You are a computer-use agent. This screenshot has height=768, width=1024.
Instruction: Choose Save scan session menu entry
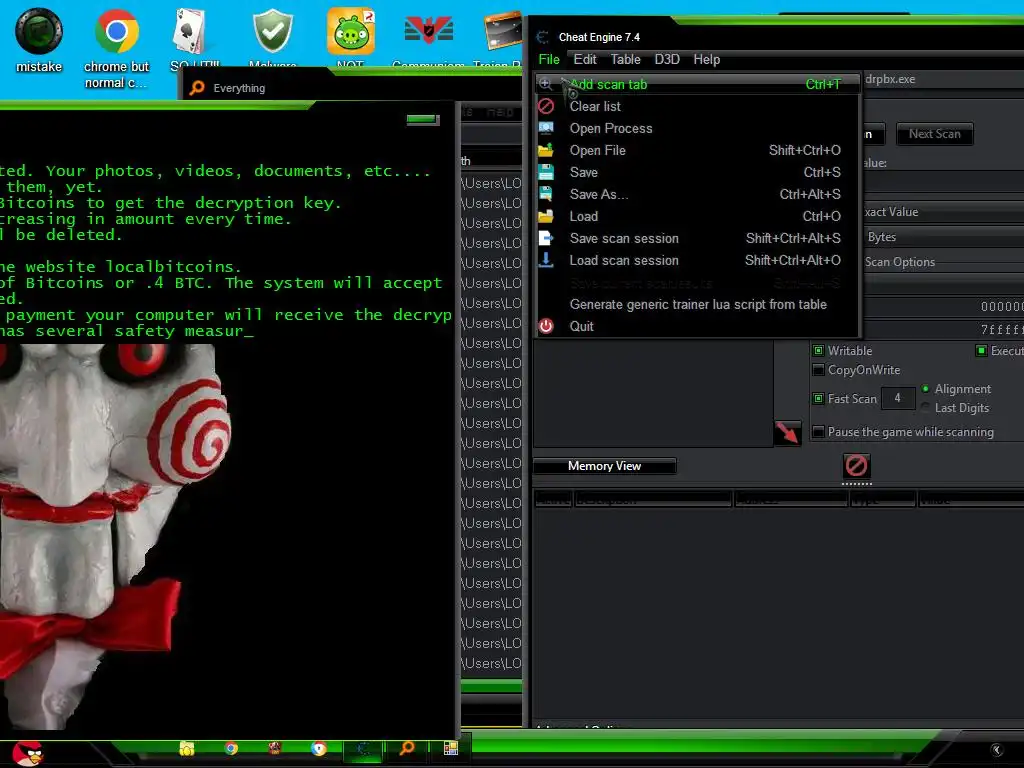[x=697, y=238]
